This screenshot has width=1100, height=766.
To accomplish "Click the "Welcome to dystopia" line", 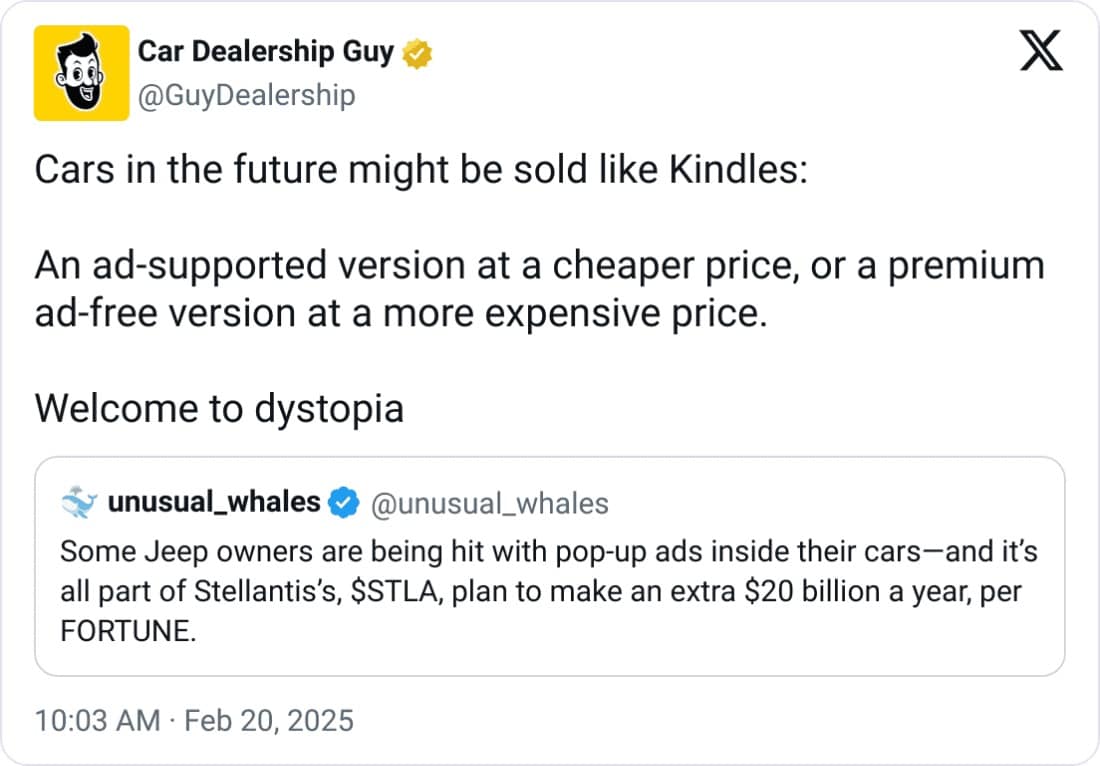I will 219,408.
